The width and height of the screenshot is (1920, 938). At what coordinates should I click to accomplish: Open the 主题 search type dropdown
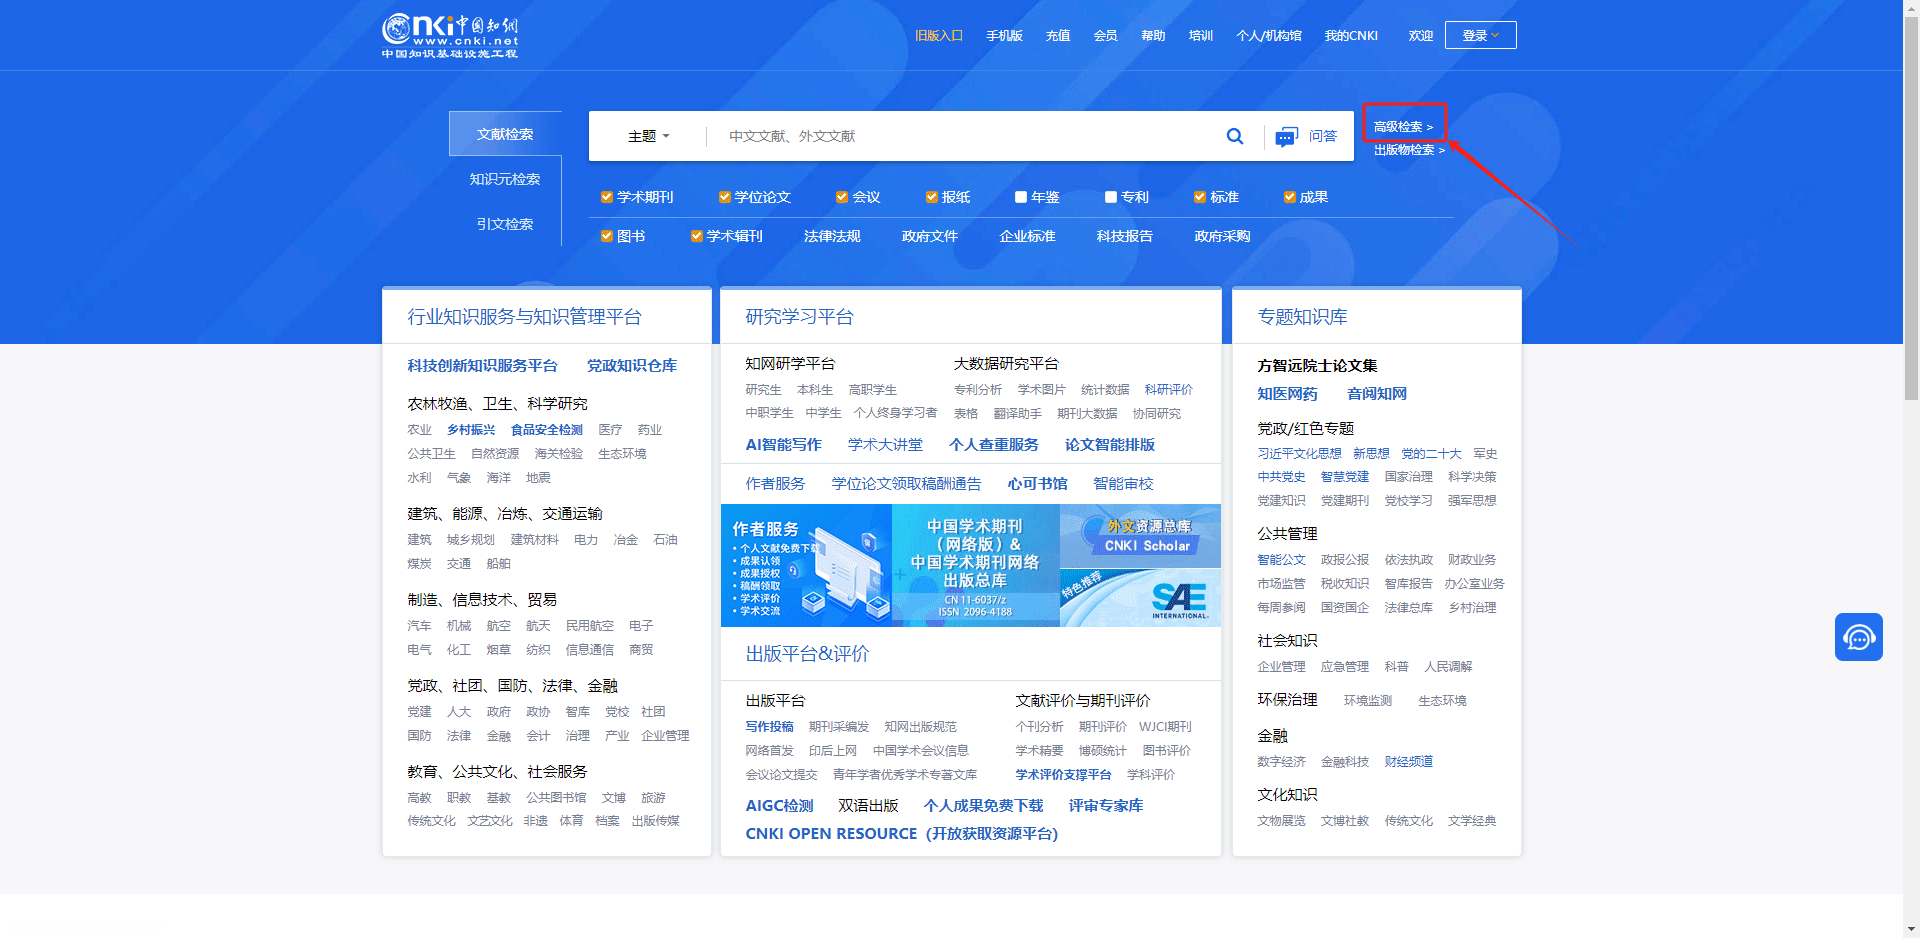pos(648,136)
